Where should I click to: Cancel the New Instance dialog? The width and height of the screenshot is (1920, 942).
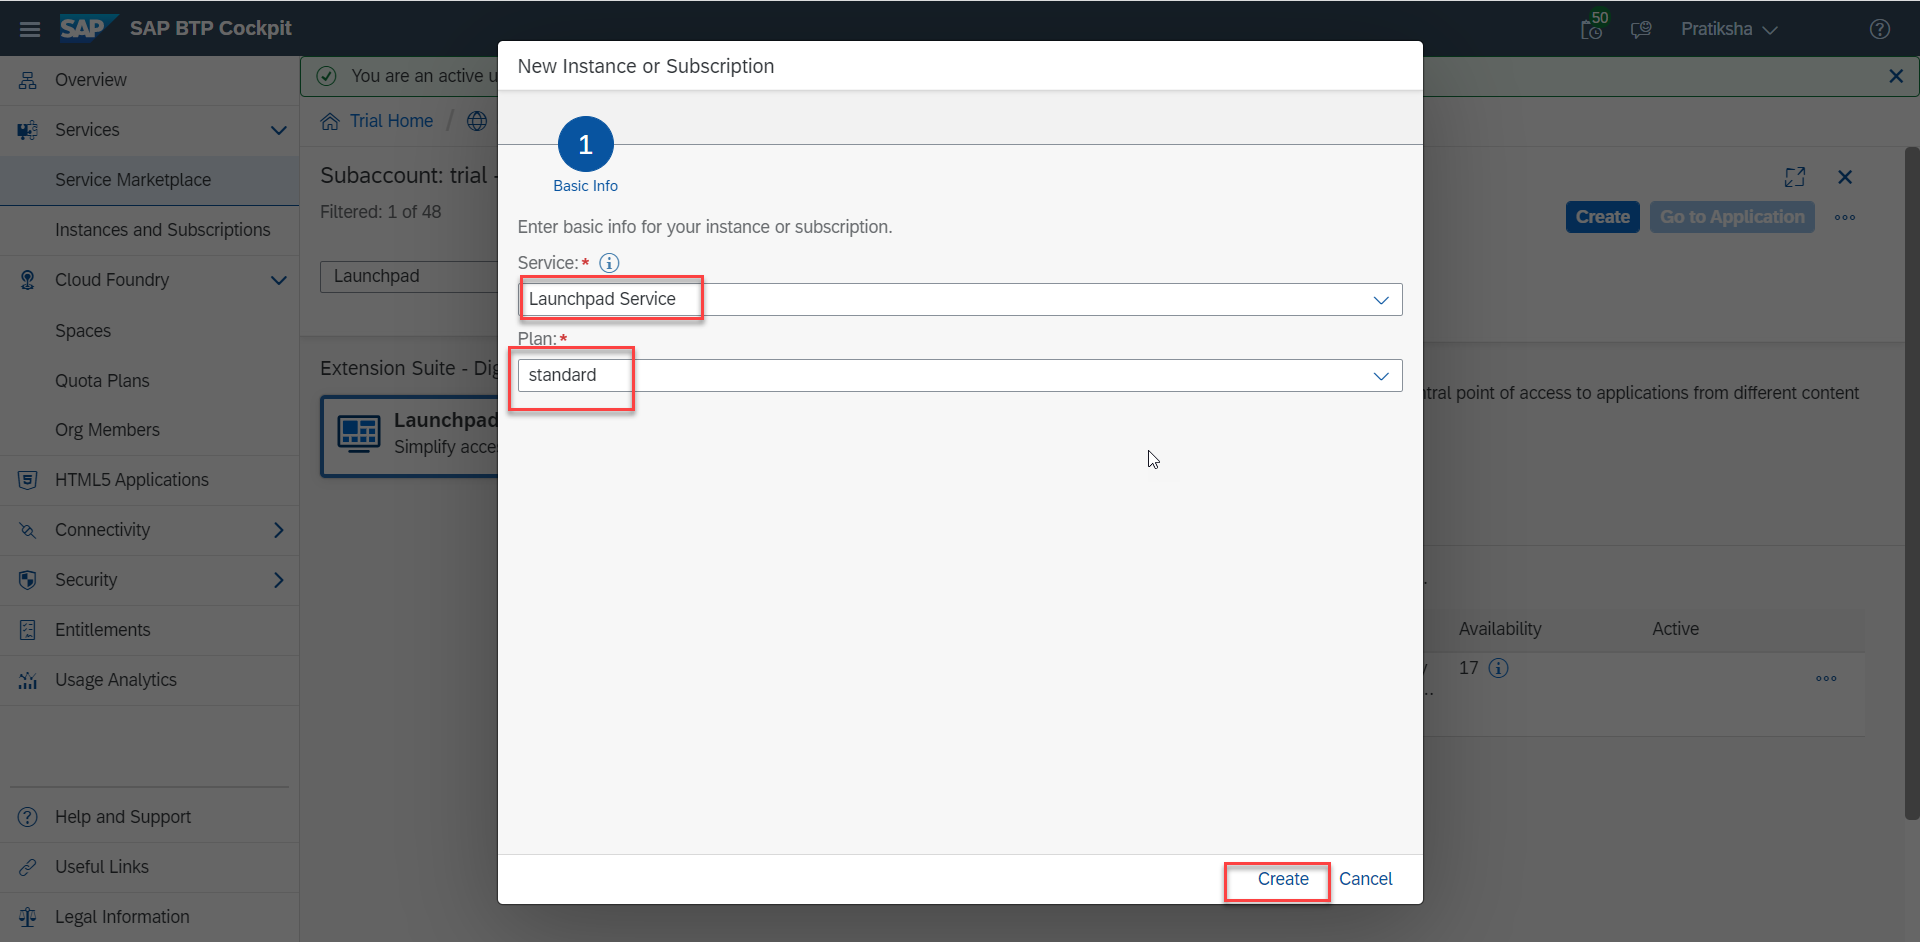tap(1365, 879)
